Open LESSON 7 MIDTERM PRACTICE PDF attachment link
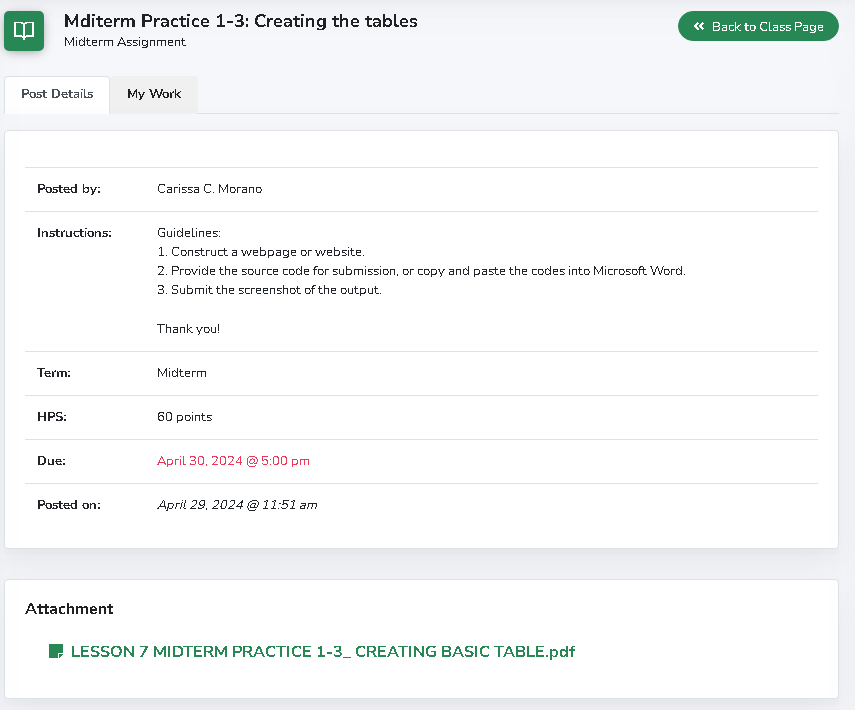Viewport: 855px width, 710px height. point(322,652)
